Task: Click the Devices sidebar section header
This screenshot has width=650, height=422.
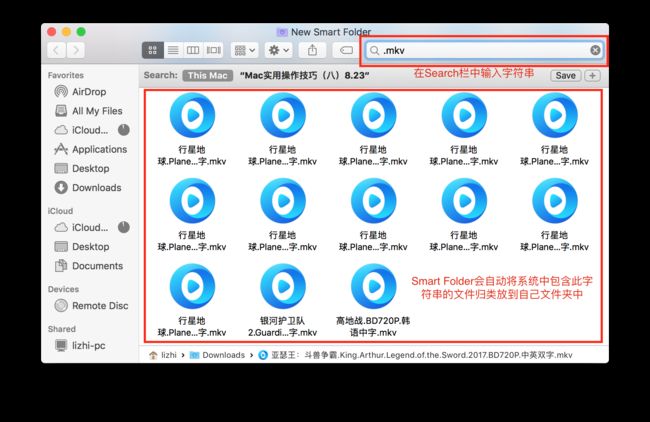Action: click(63, 289)
